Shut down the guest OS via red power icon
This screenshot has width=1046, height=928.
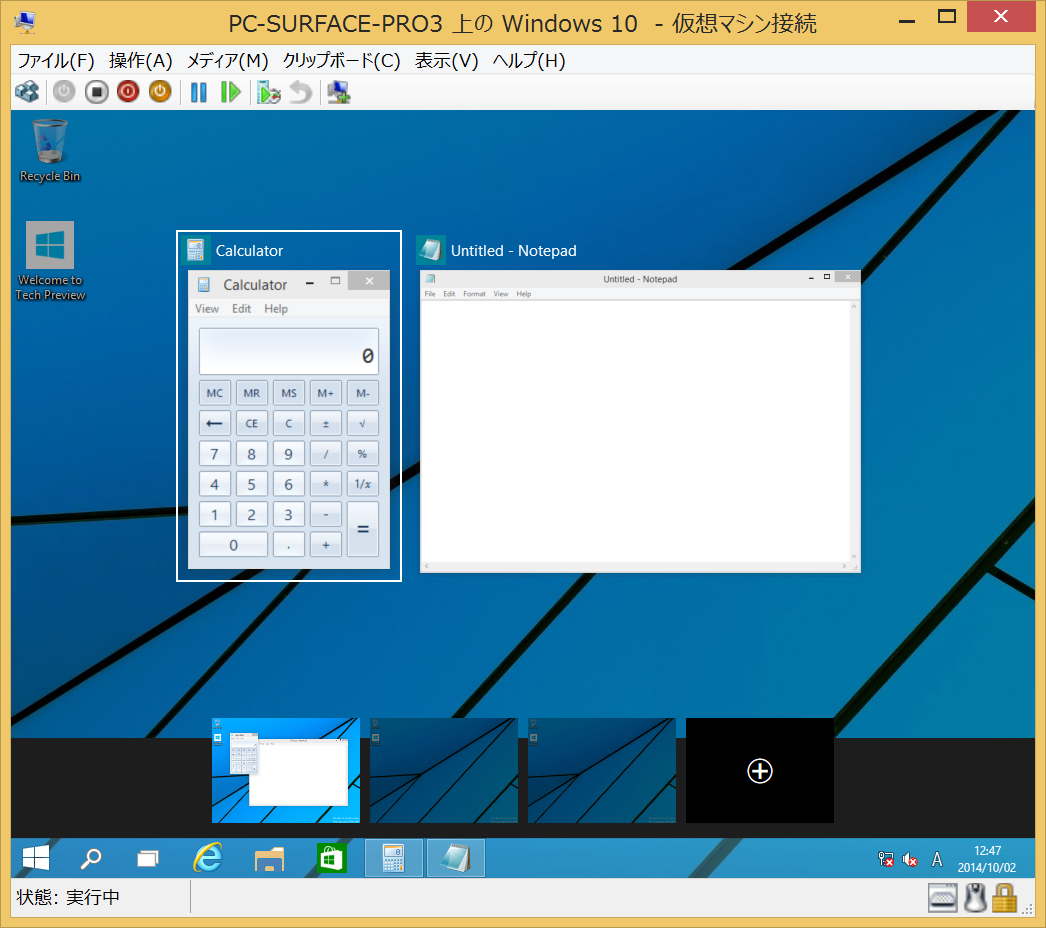pyautogui.click(x=128, y=91)
